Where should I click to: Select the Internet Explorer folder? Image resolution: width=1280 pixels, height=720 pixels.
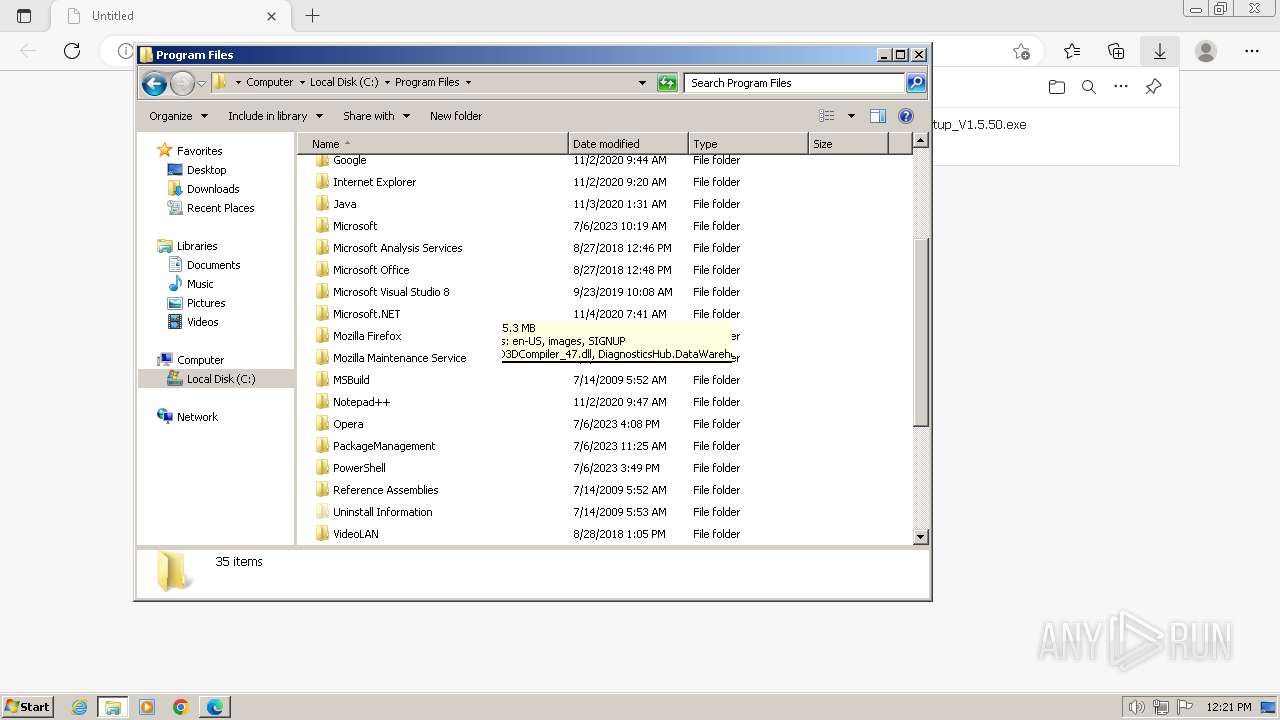(x=374, y=182)
